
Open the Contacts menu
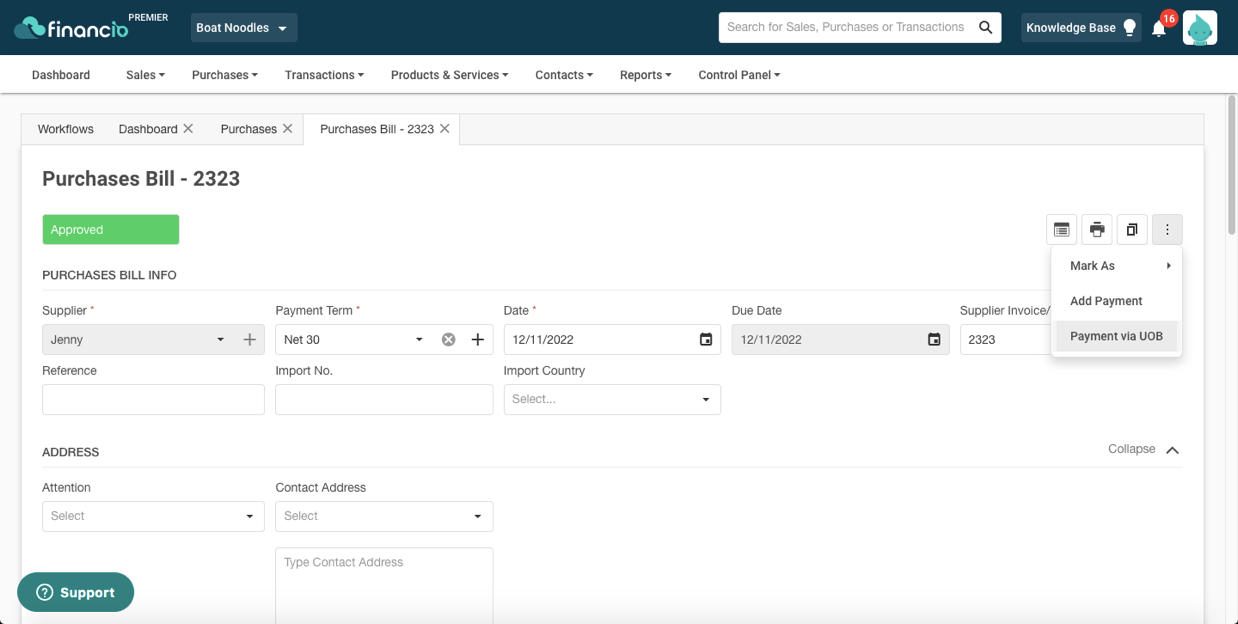tap(564, 75)
